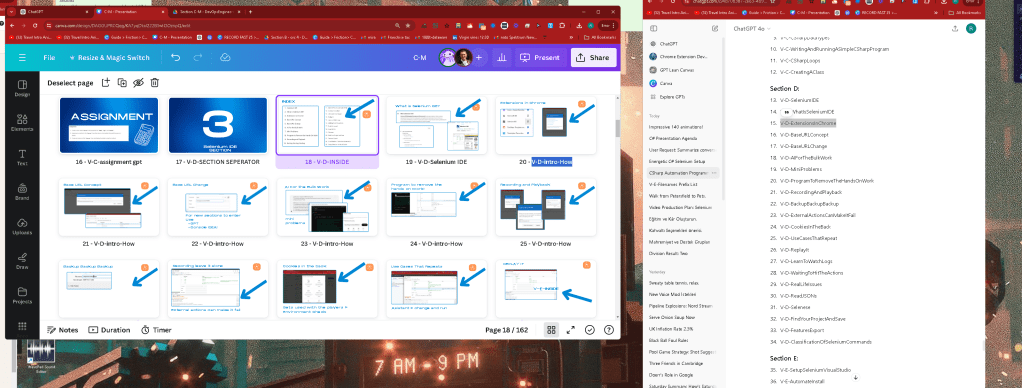Reload the Canva page
Viewport: 1022px width, 388px height.
[x=36, y=25]
